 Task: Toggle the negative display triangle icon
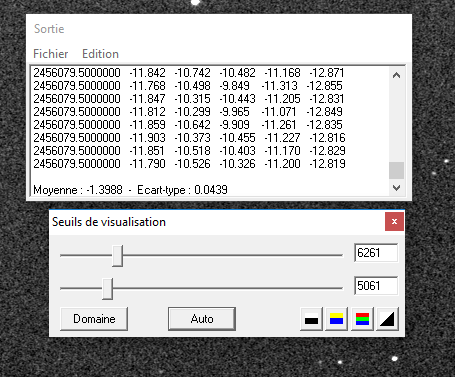pos(387,319)
